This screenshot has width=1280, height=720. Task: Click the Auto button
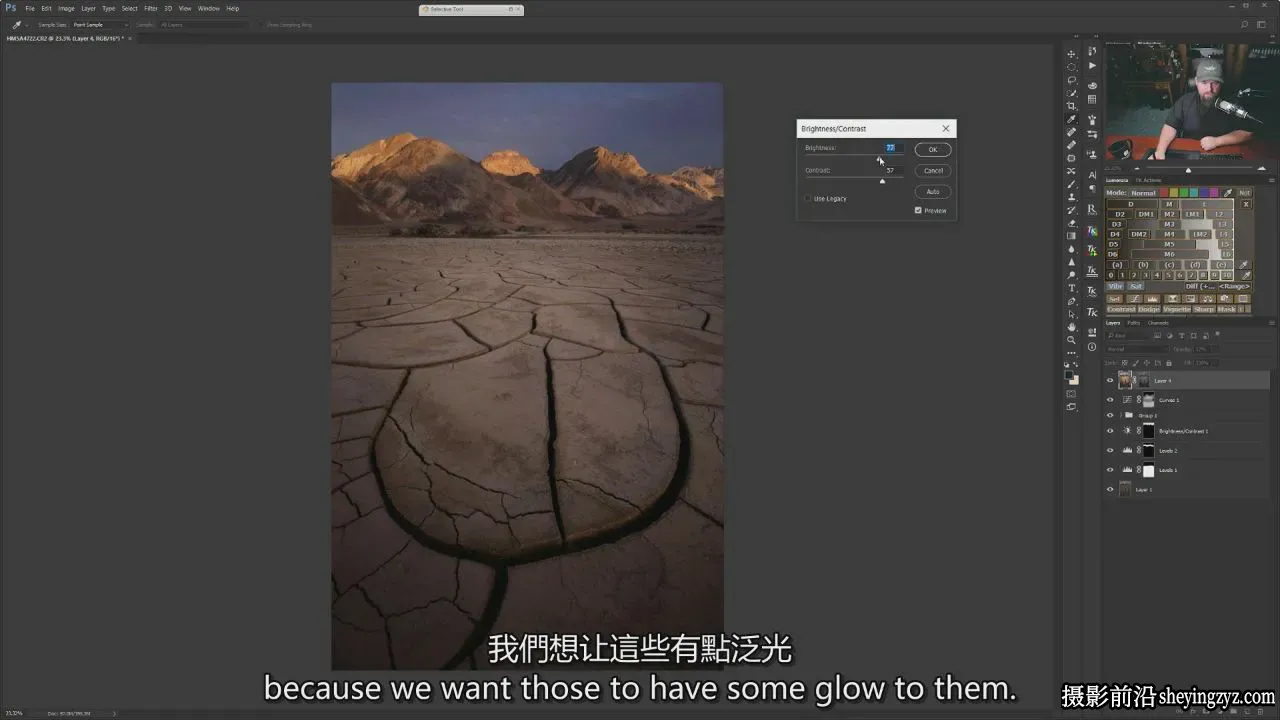coord(932,192)
